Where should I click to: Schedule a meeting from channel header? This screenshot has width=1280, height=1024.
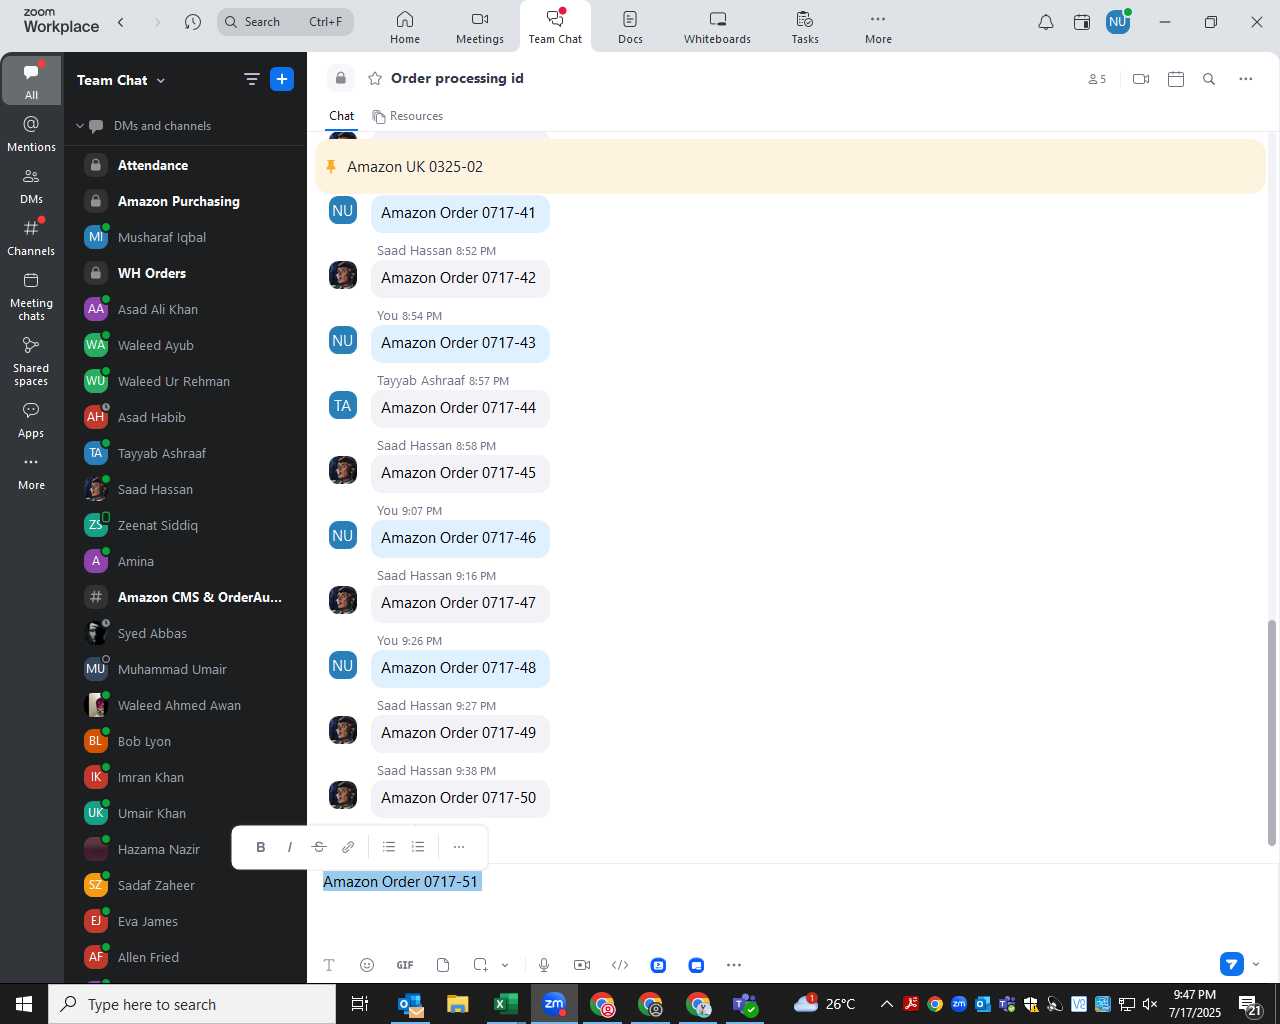(x=1176, y=79)
